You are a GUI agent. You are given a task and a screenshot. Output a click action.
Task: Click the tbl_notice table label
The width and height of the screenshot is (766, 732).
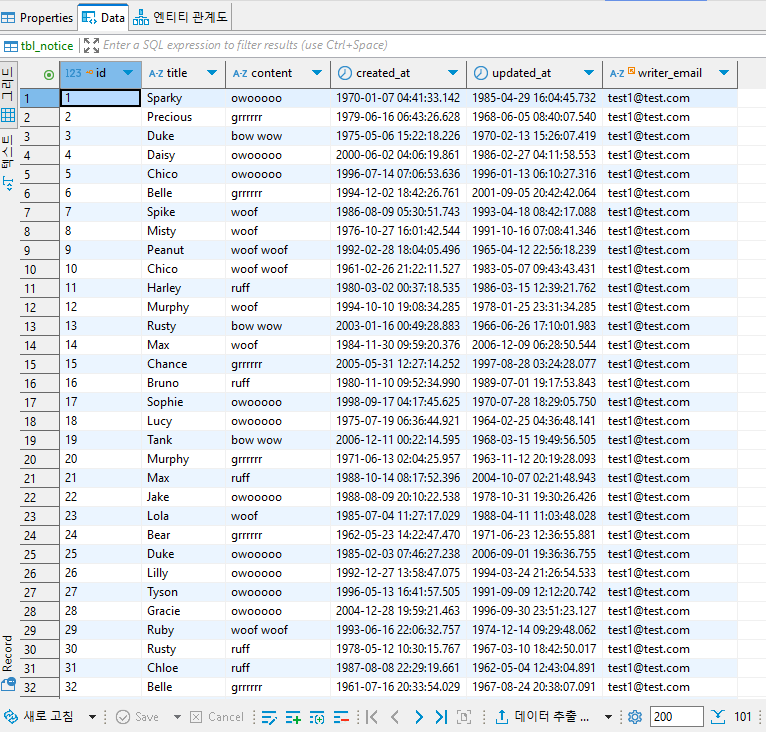(x=47, y=46)
